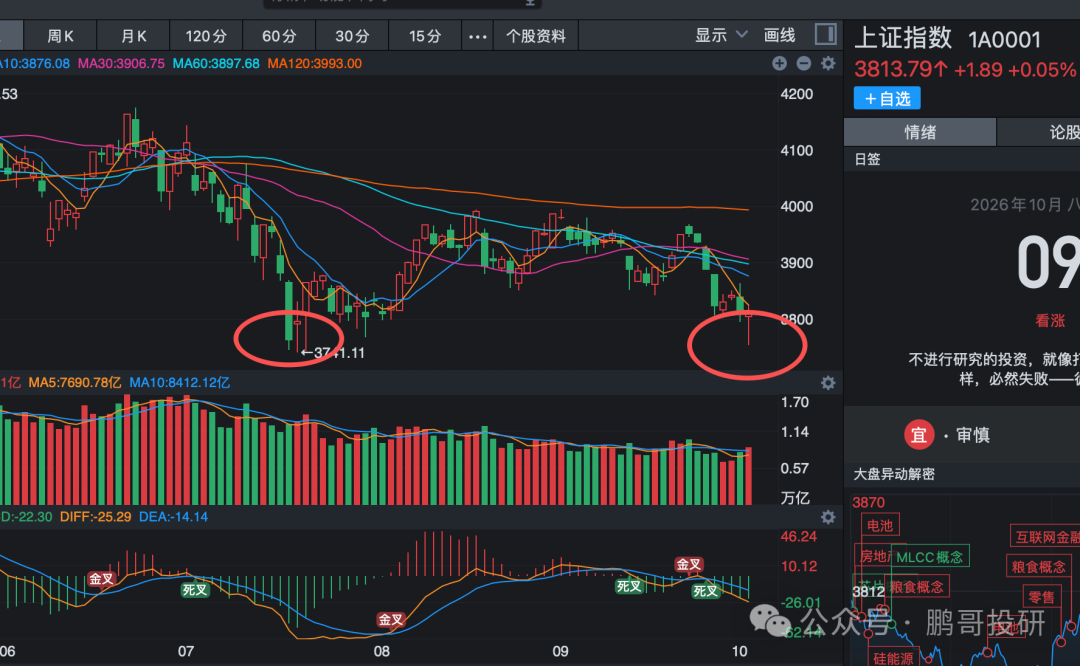This screenshot has width=1080, height=666.
Task: Switch to the 论股 discussion tab
Action: [x=1039, y=132]
